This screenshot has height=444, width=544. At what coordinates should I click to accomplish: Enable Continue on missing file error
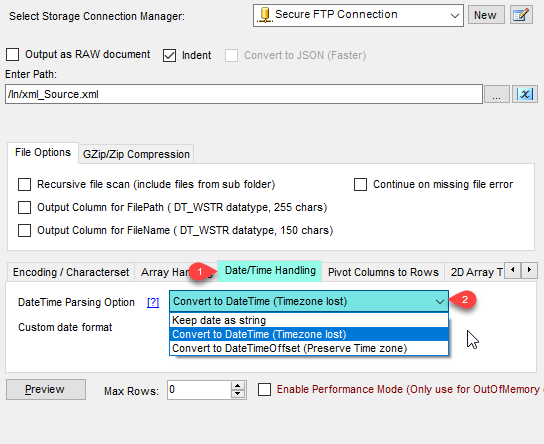tap(360, 185)
